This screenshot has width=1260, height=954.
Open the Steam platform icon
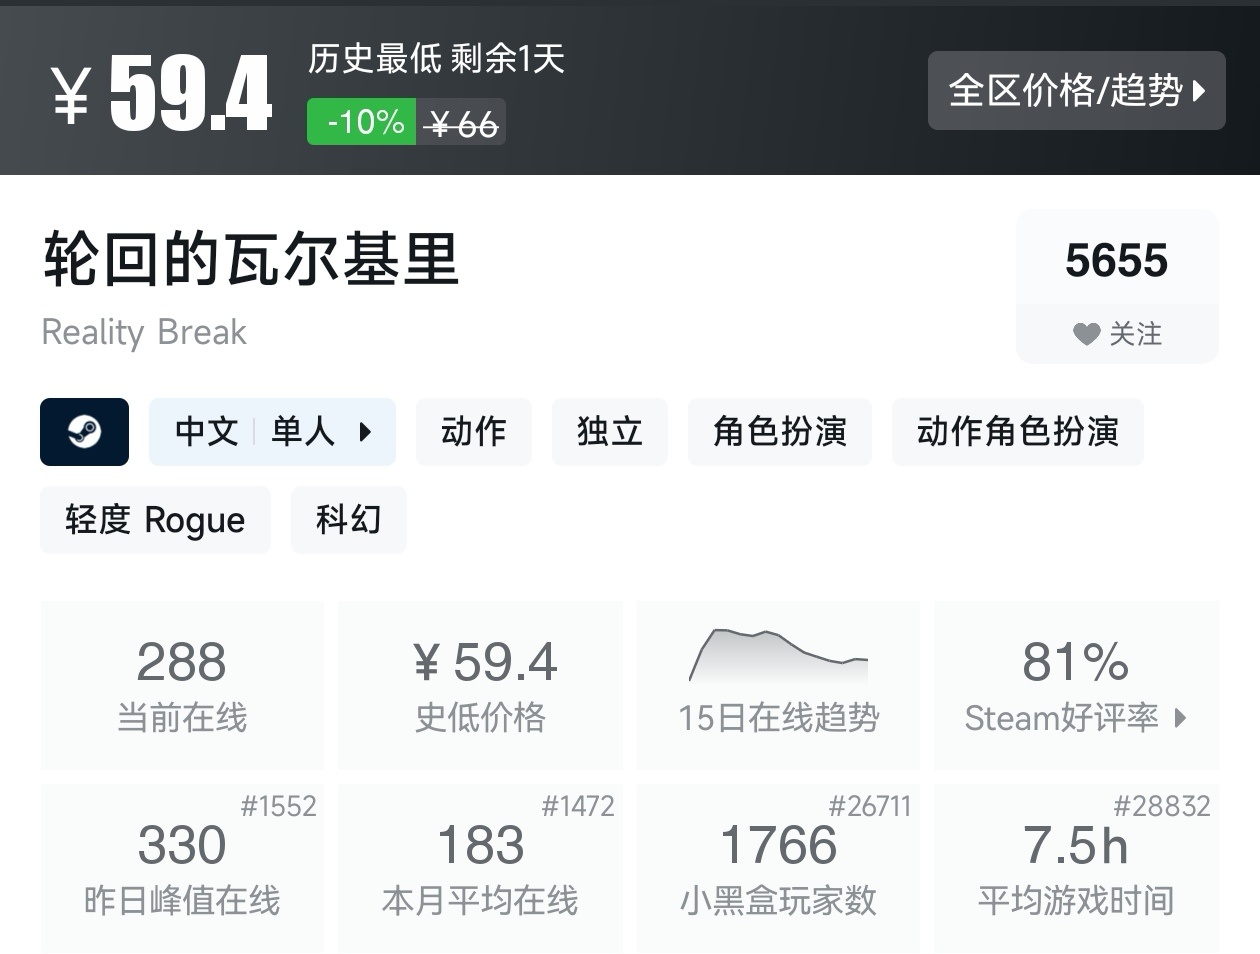click(x=84, y=432)
